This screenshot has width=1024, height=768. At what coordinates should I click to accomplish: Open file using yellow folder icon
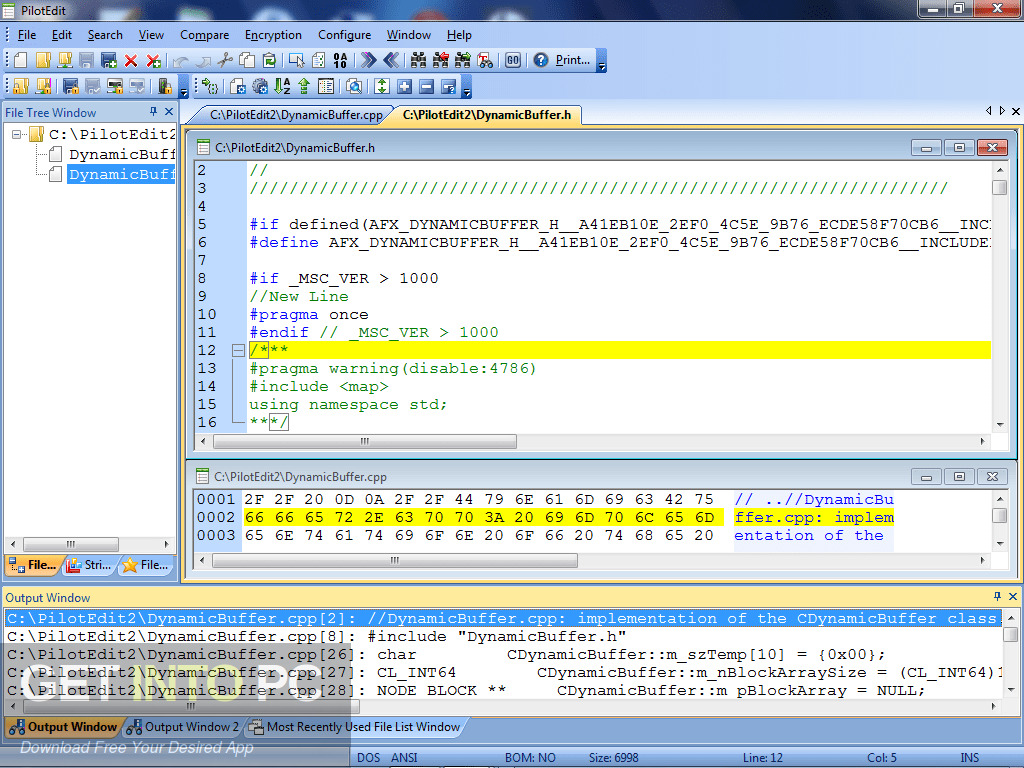43,60
